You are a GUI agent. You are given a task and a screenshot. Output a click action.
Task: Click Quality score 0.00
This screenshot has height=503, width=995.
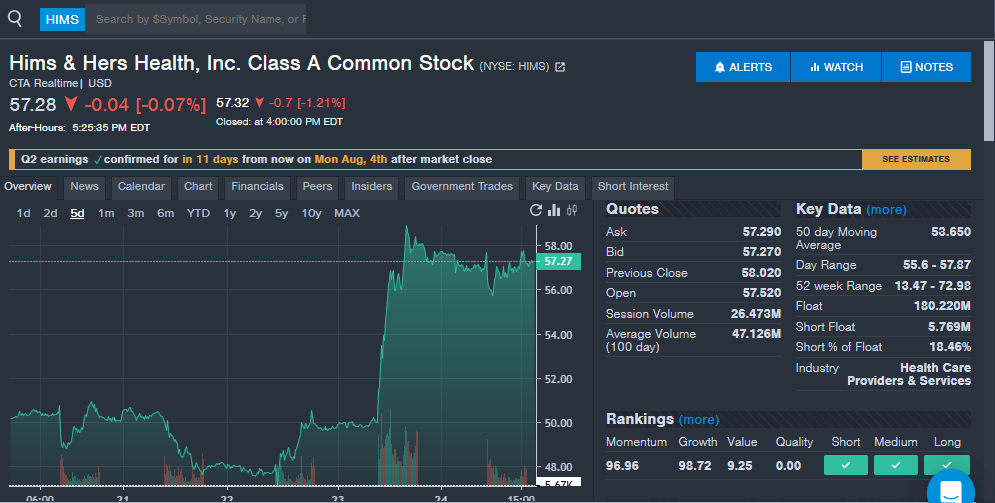[788, 466]
